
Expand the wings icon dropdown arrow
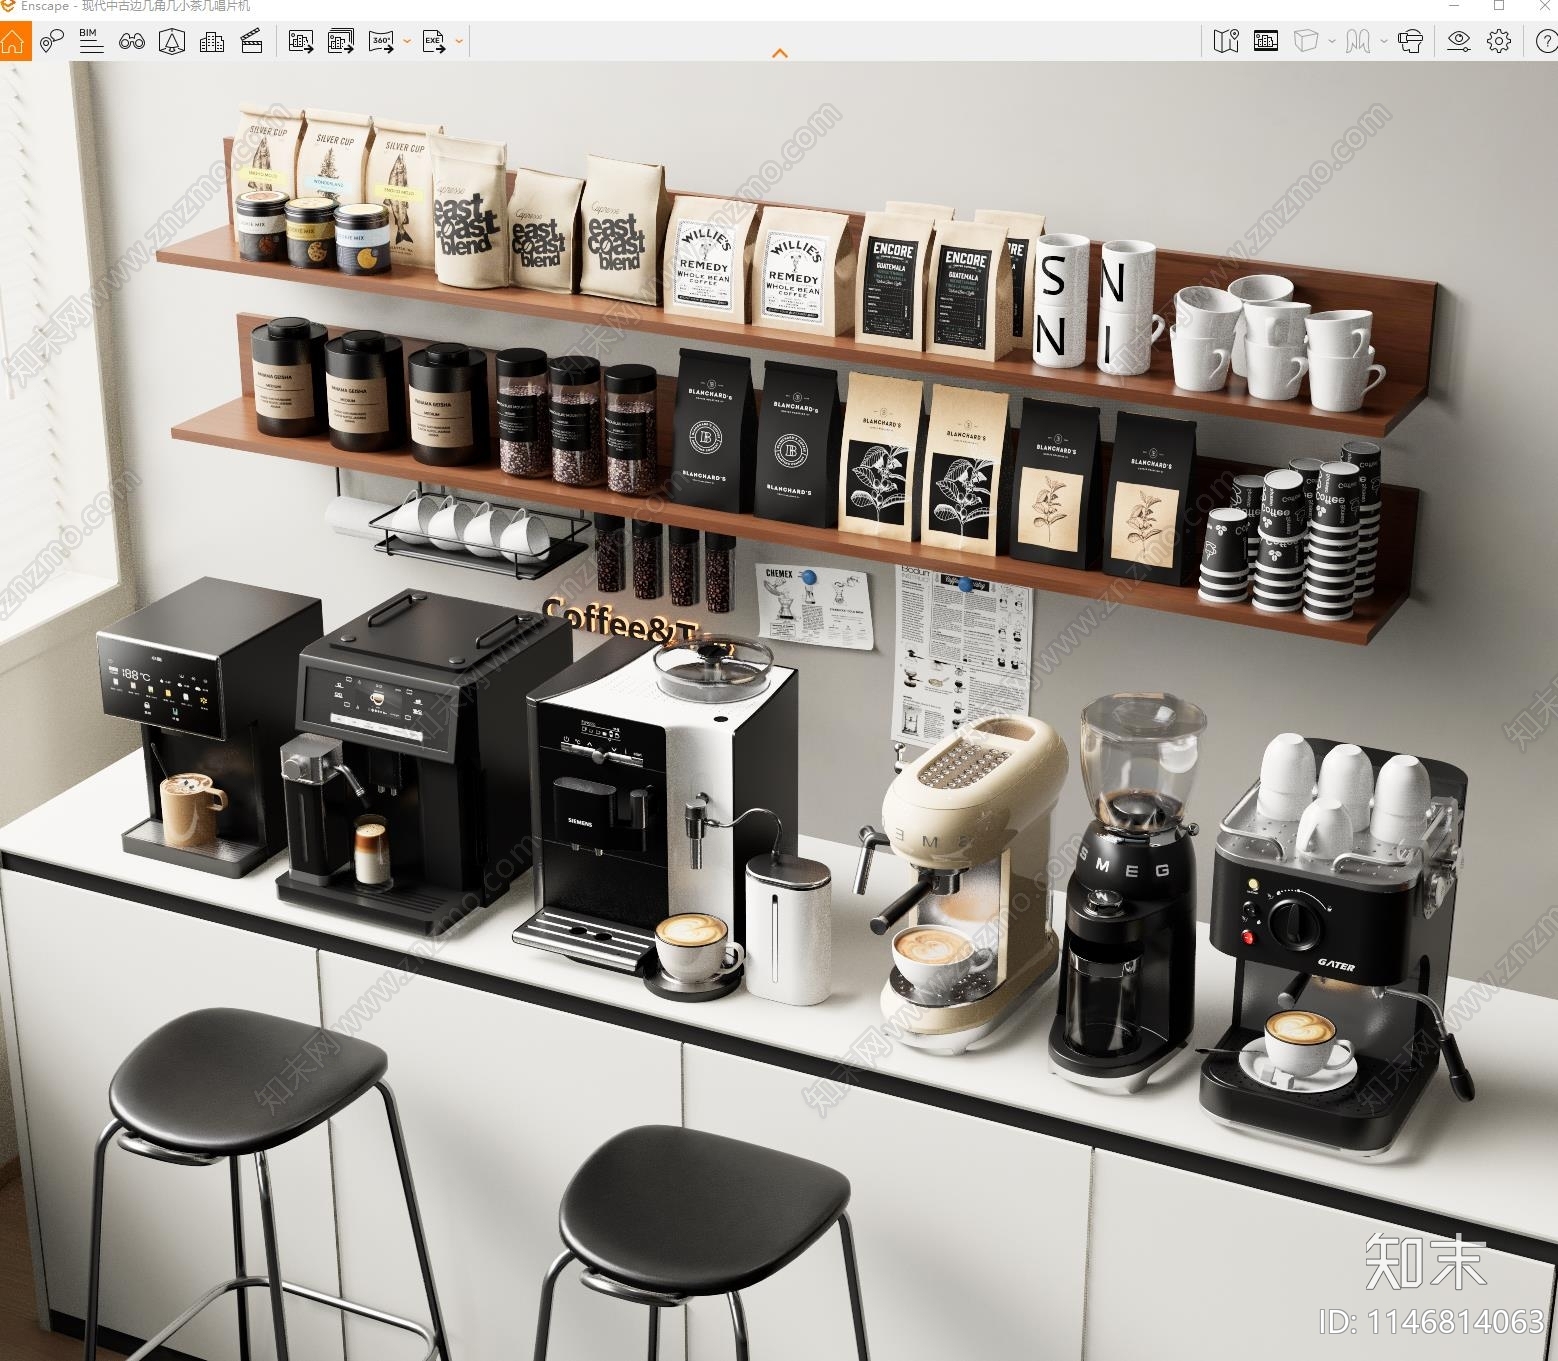pos(1384,41)
